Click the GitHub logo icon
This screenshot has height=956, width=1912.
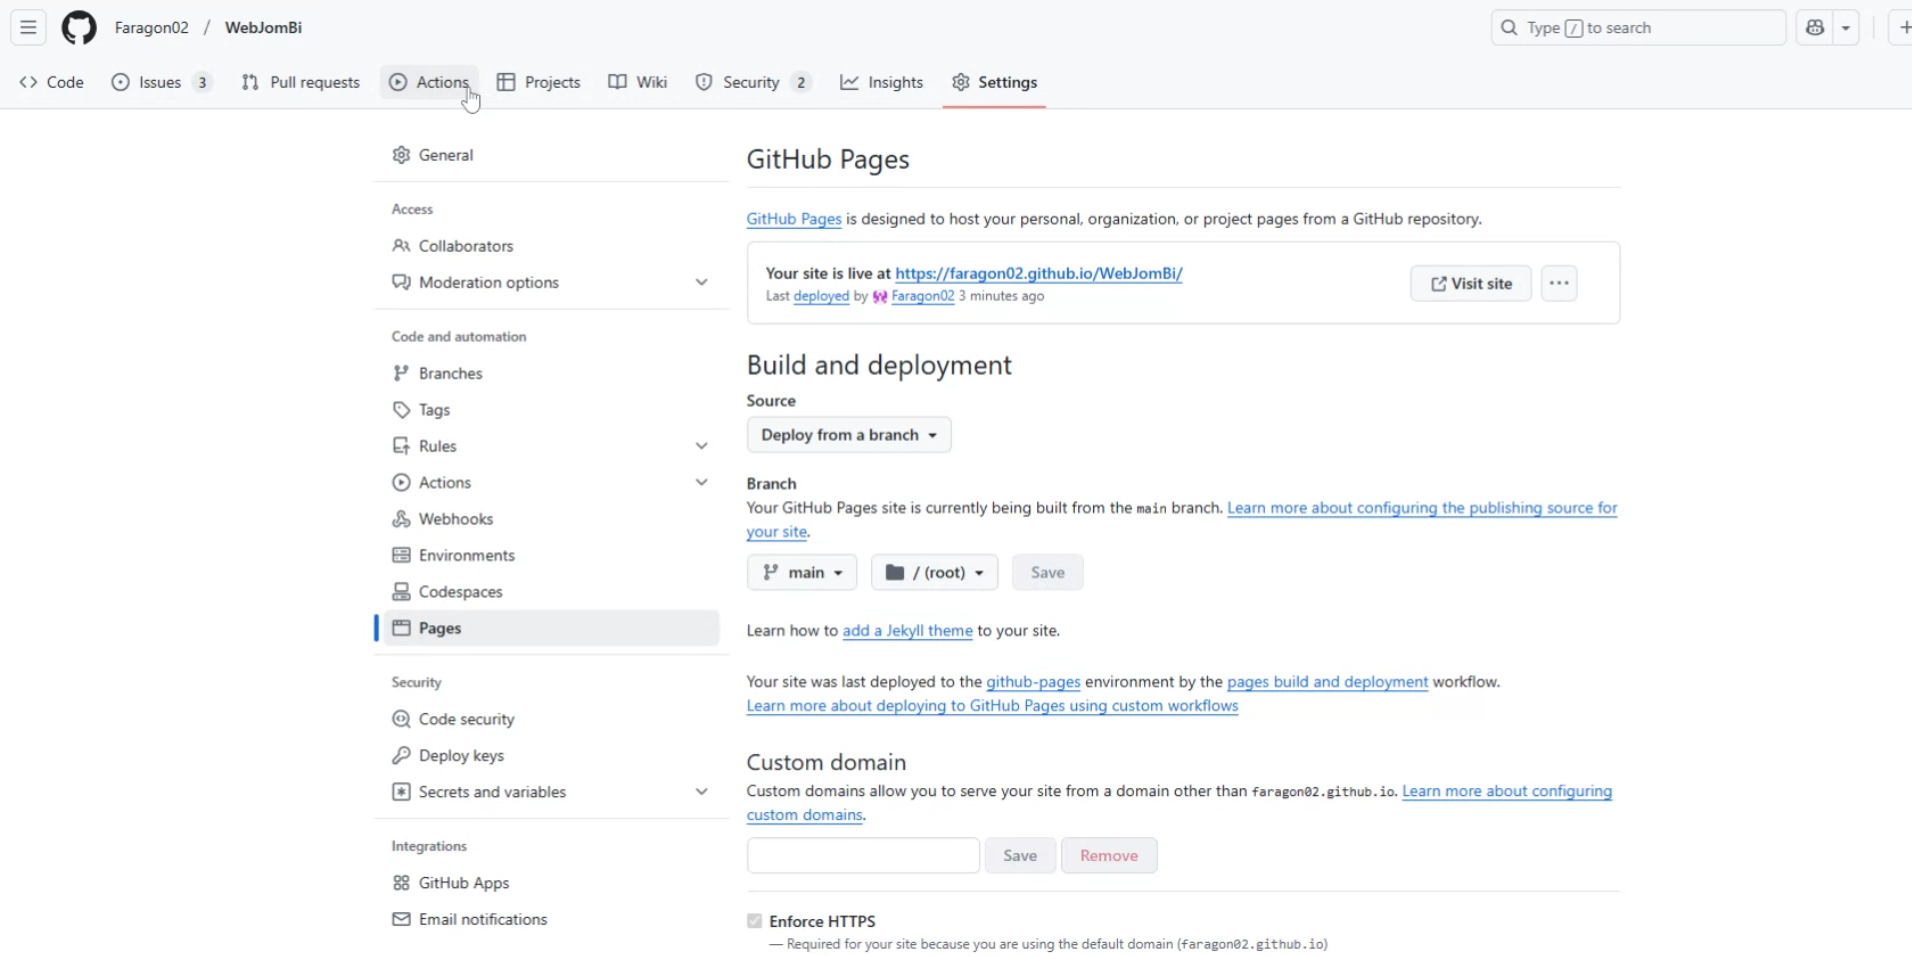click(79, 28)
